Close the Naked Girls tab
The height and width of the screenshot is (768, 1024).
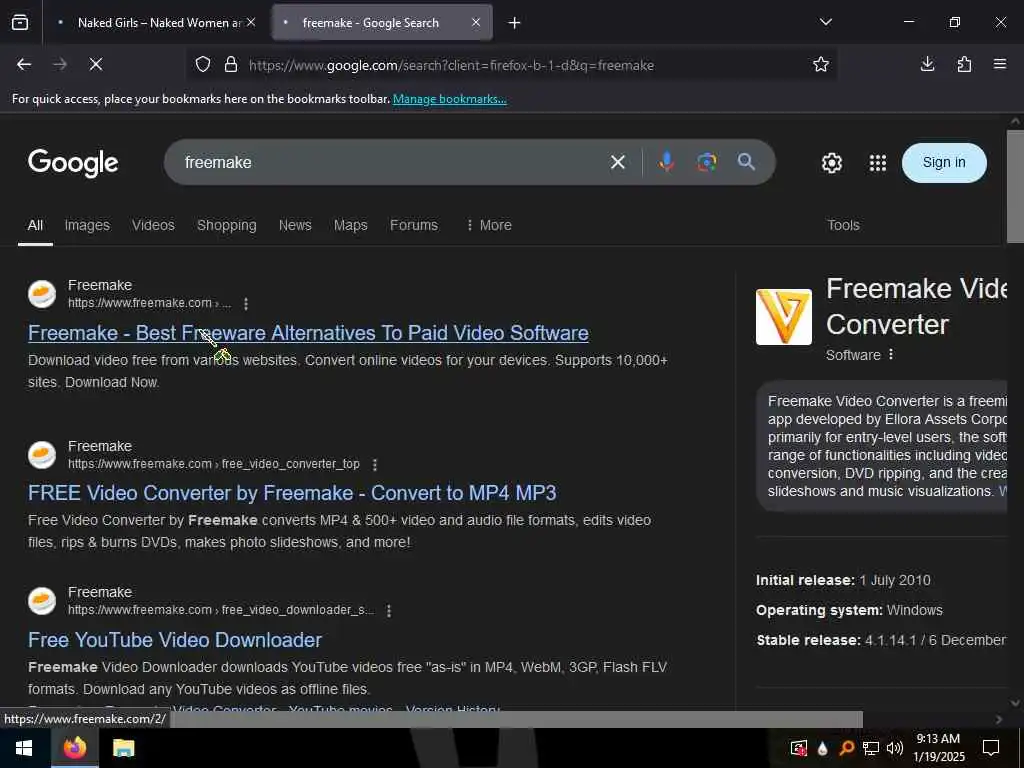coord(251,22)
